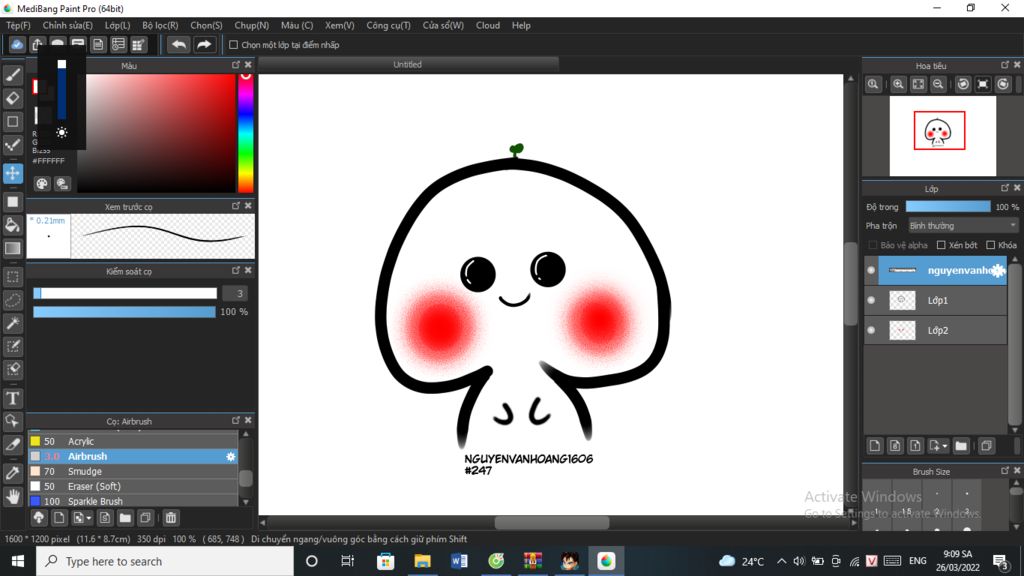
Task: Select the Move tool
Action: (12, 173)
